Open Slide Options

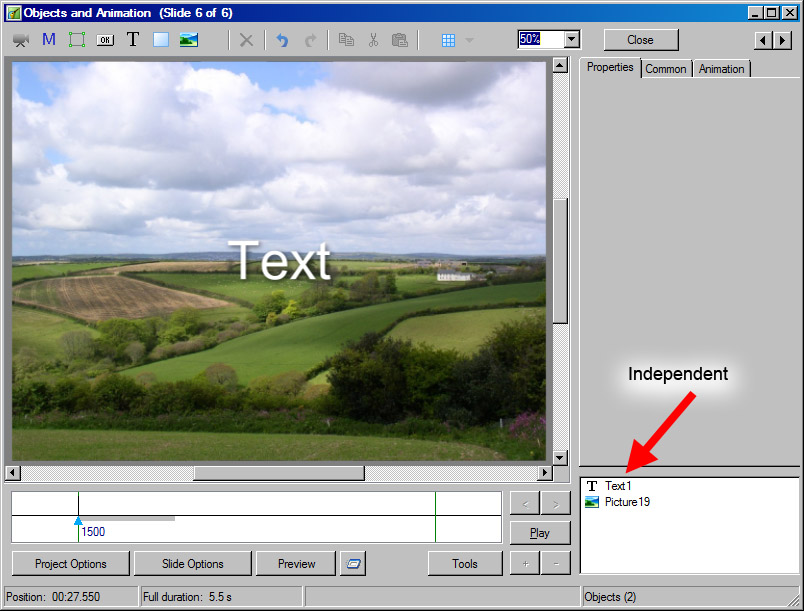pyautogui.click(x=192, y=564)
